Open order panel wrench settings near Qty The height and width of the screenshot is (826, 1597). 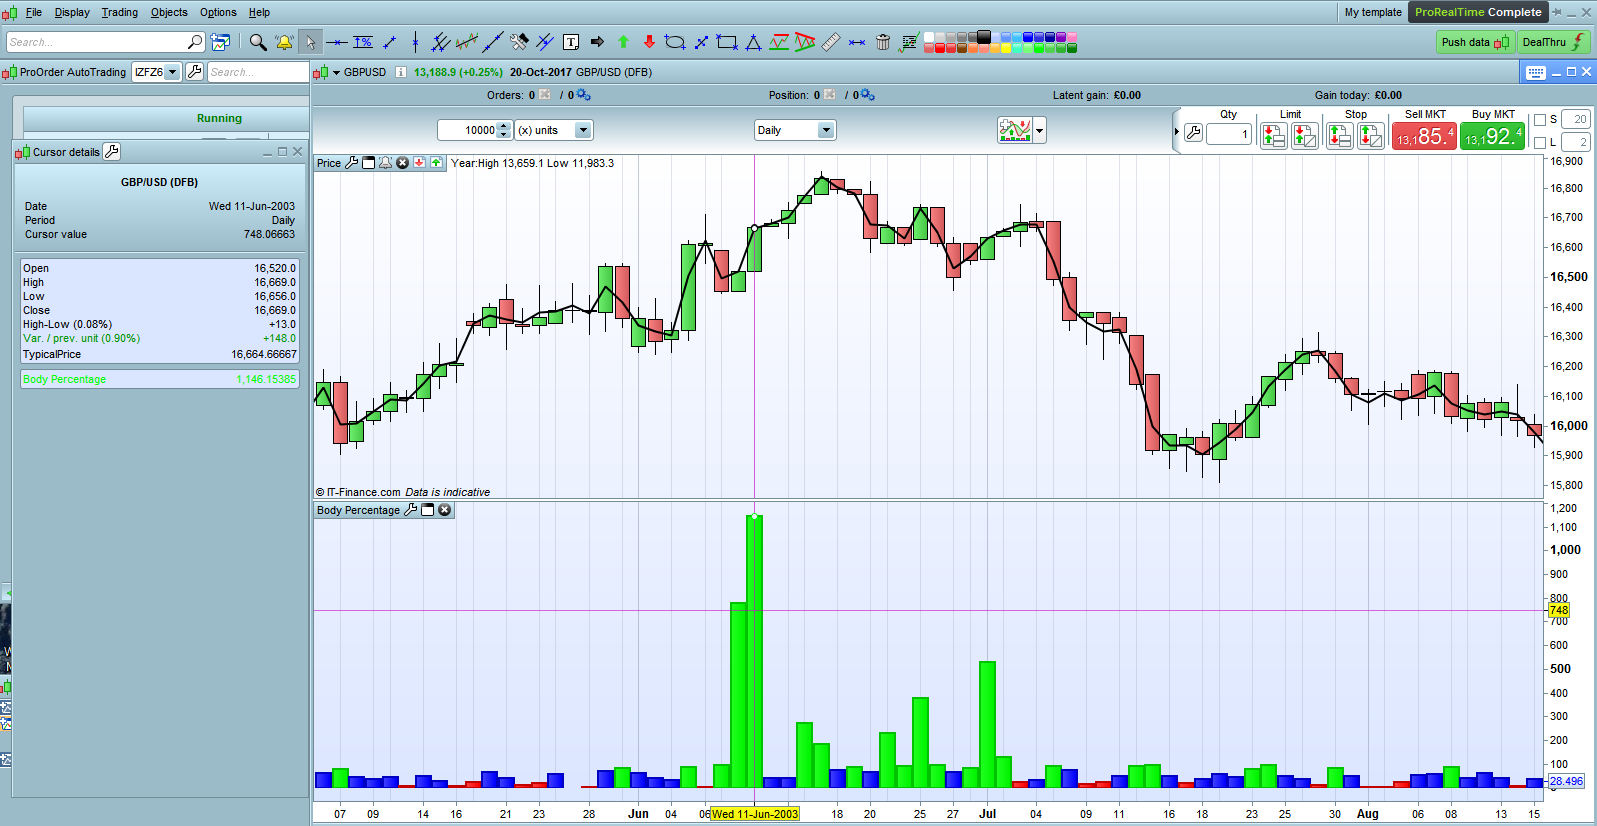coord(1193,133)
